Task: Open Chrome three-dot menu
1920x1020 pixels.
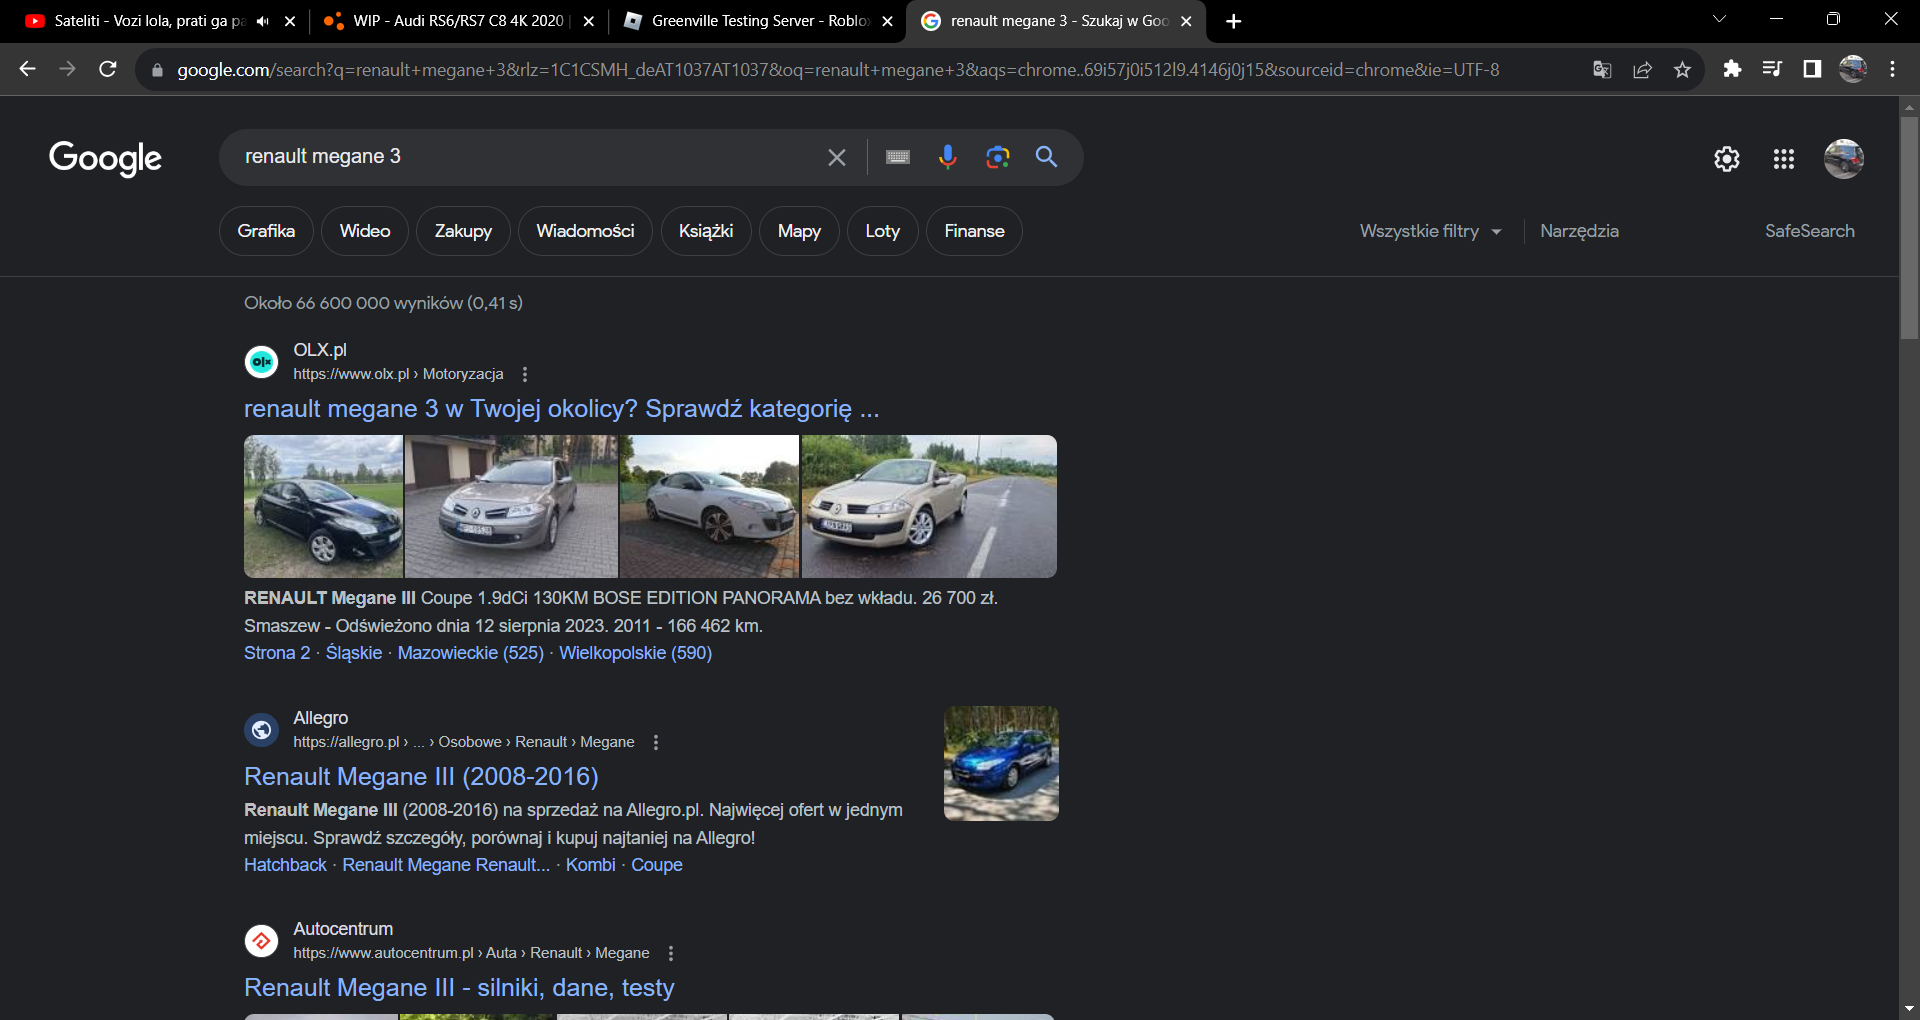Action: pos(1892,69)
